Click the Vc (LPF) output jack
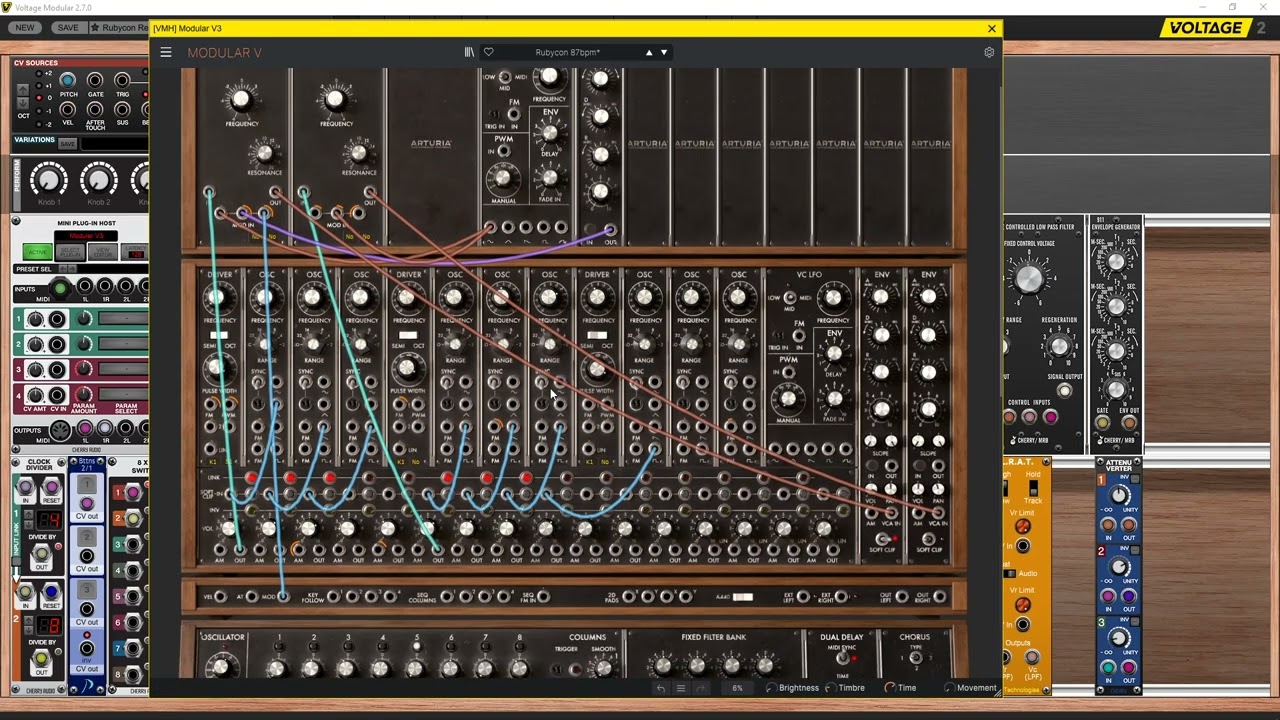Image resolution: width=1280 pixels, height=720 pixels. click(1031, 657)
